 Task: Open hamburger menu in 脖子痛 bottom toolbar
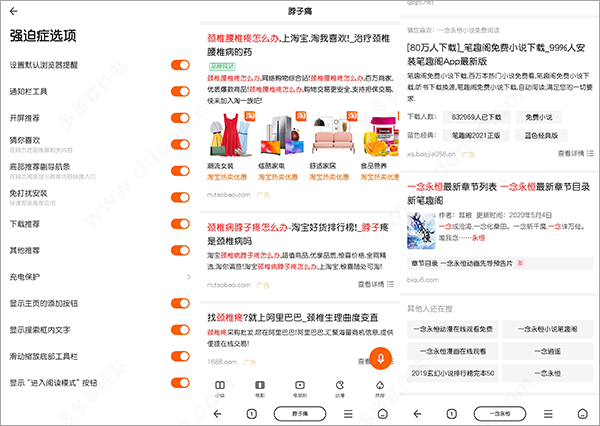(348, 414)
